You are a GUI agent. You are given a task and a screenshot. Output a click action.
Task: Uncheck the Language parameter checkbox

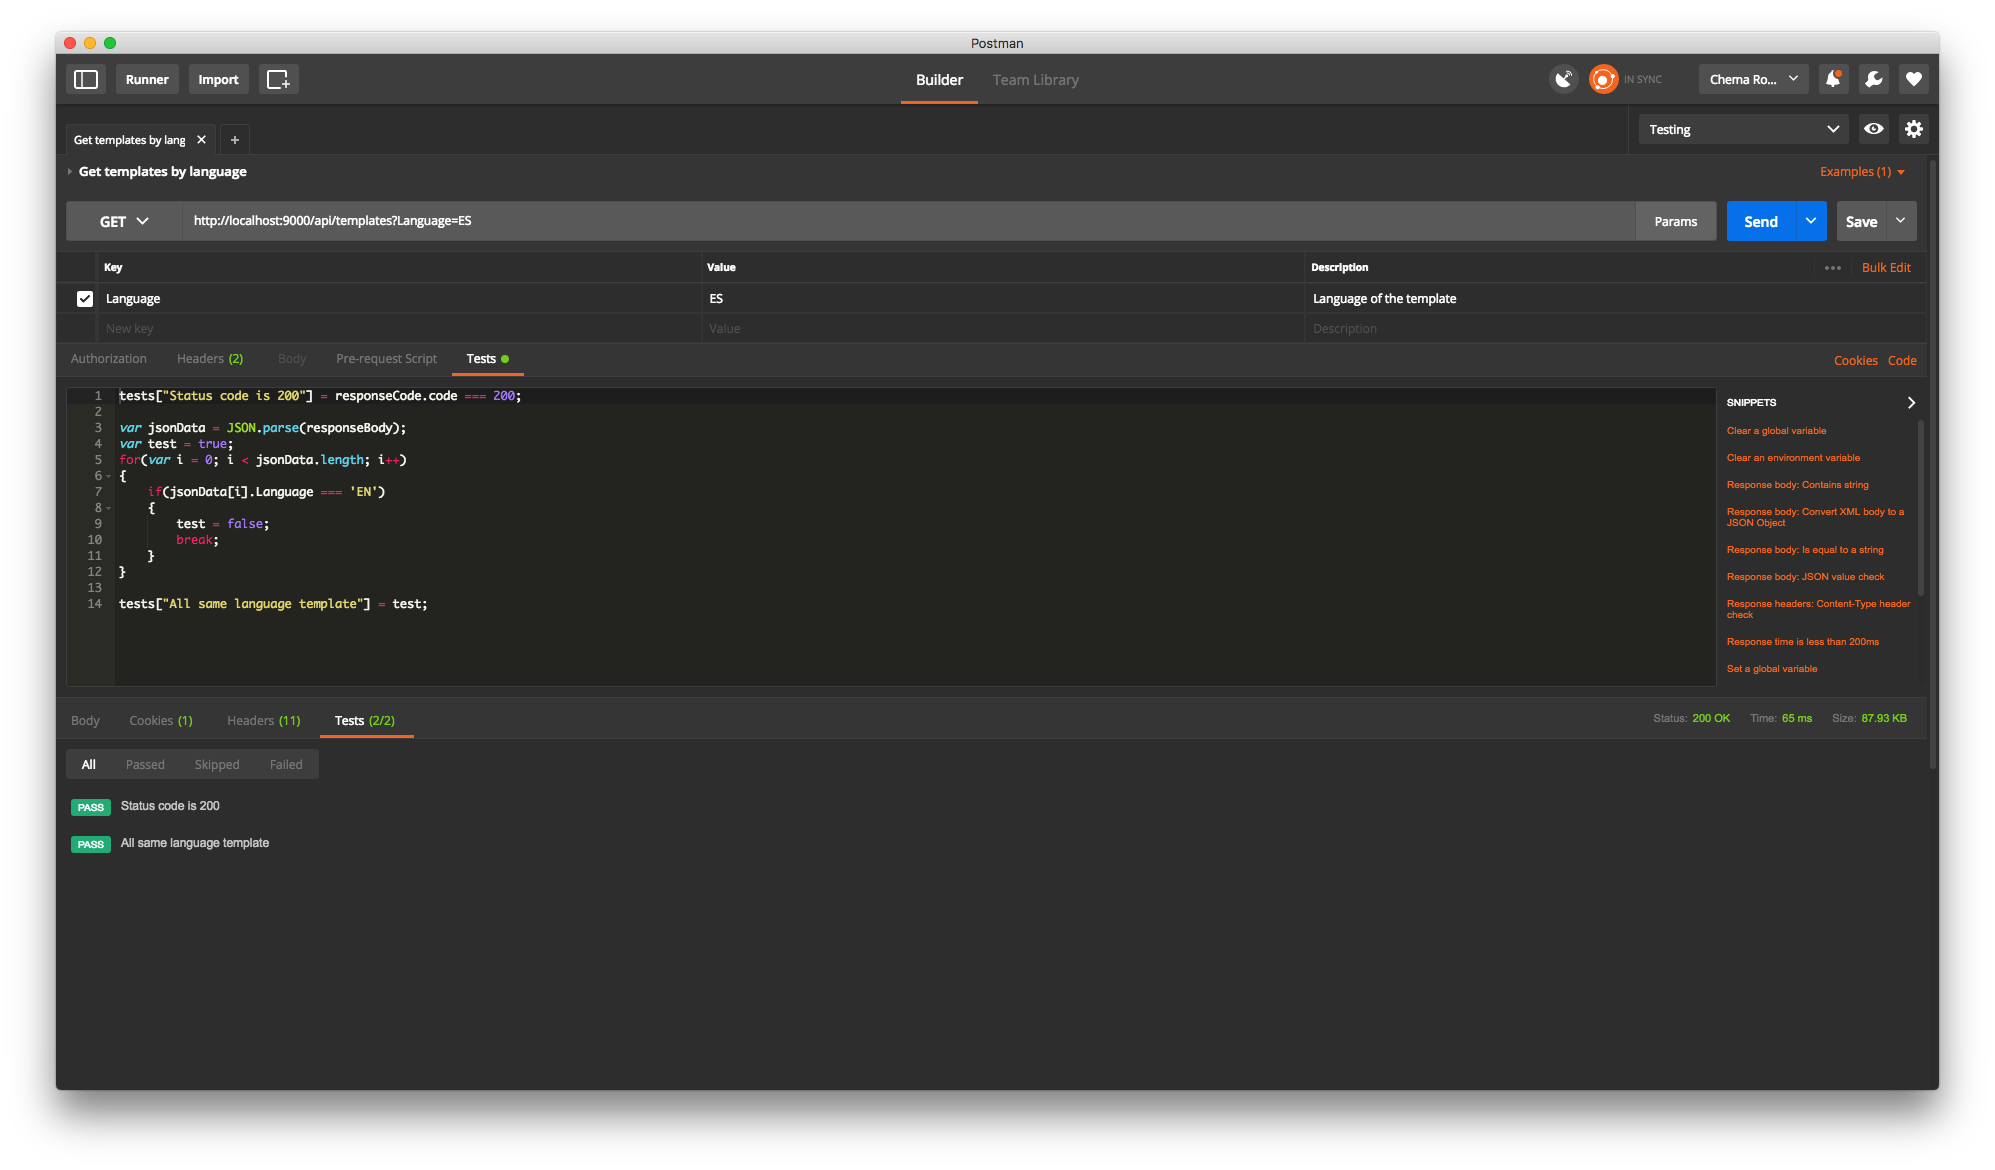(85, 298)
